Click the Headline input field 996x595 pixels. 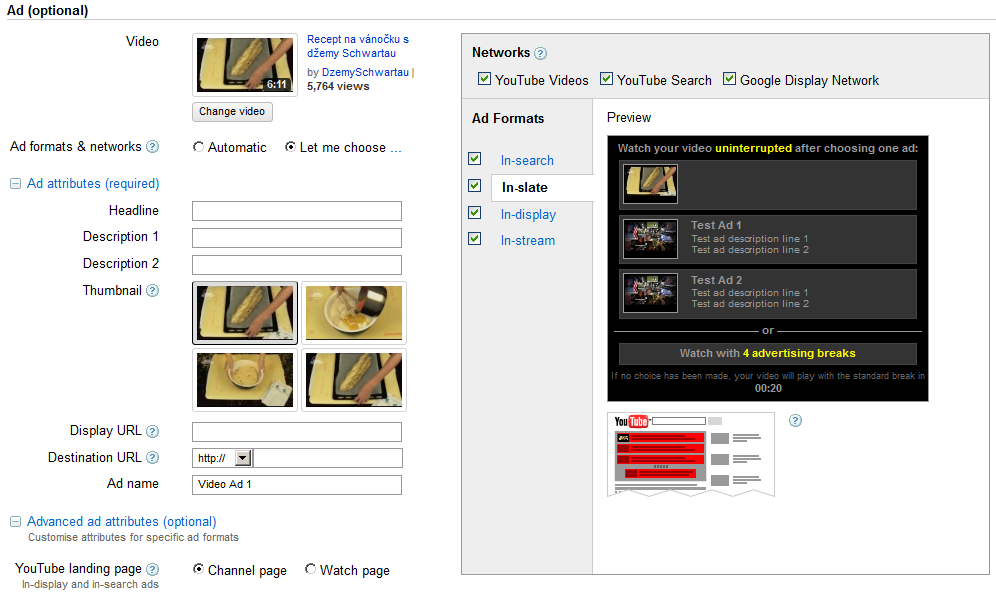(296, 211)
